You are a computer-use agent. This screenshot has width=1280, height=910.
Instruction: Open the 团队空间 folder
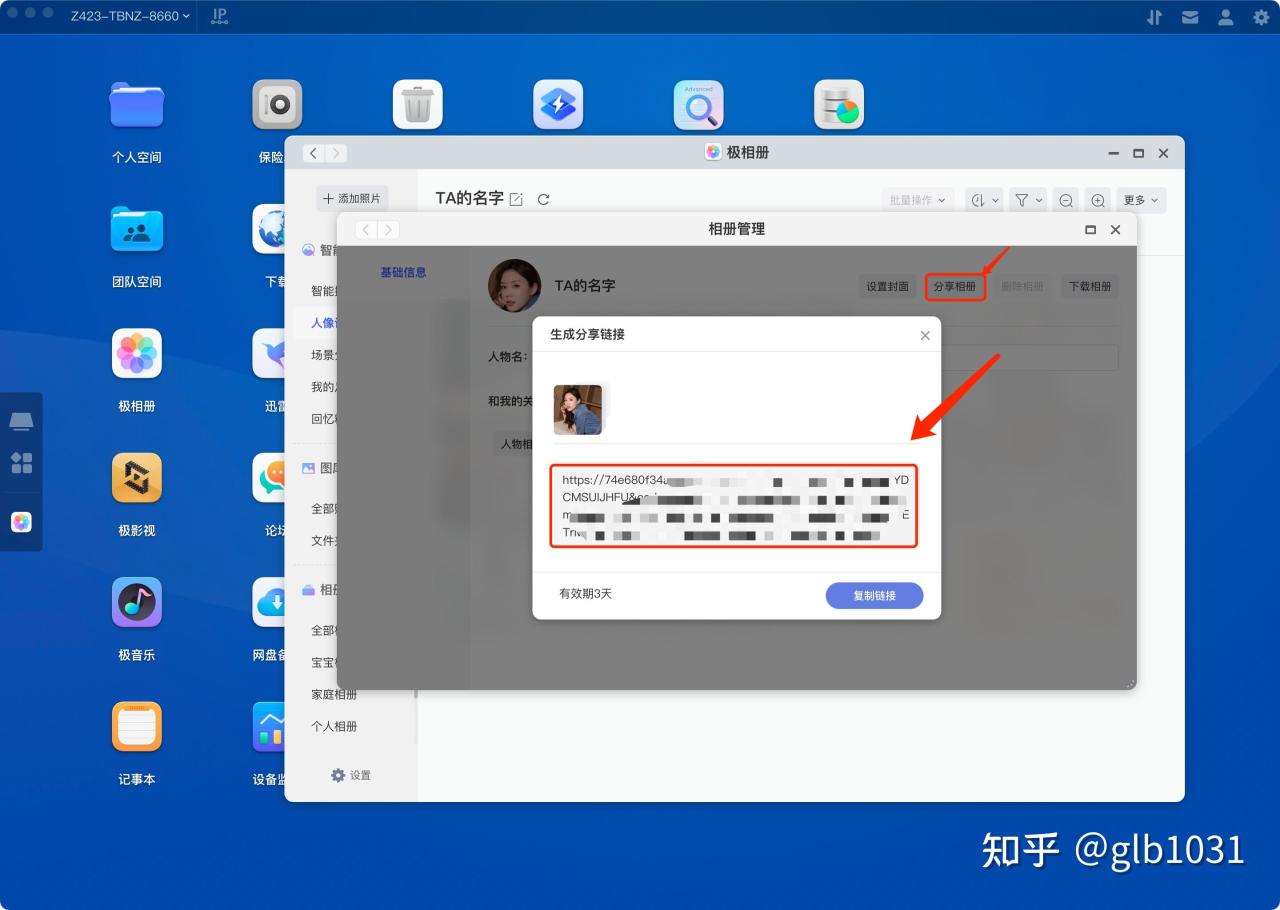(x=136, y=228)
